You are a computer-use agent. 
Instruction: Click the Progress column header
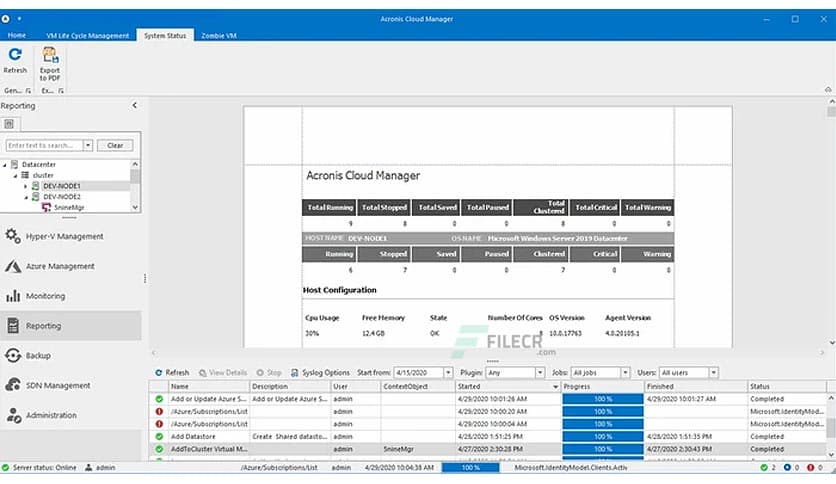pos(603,386)
